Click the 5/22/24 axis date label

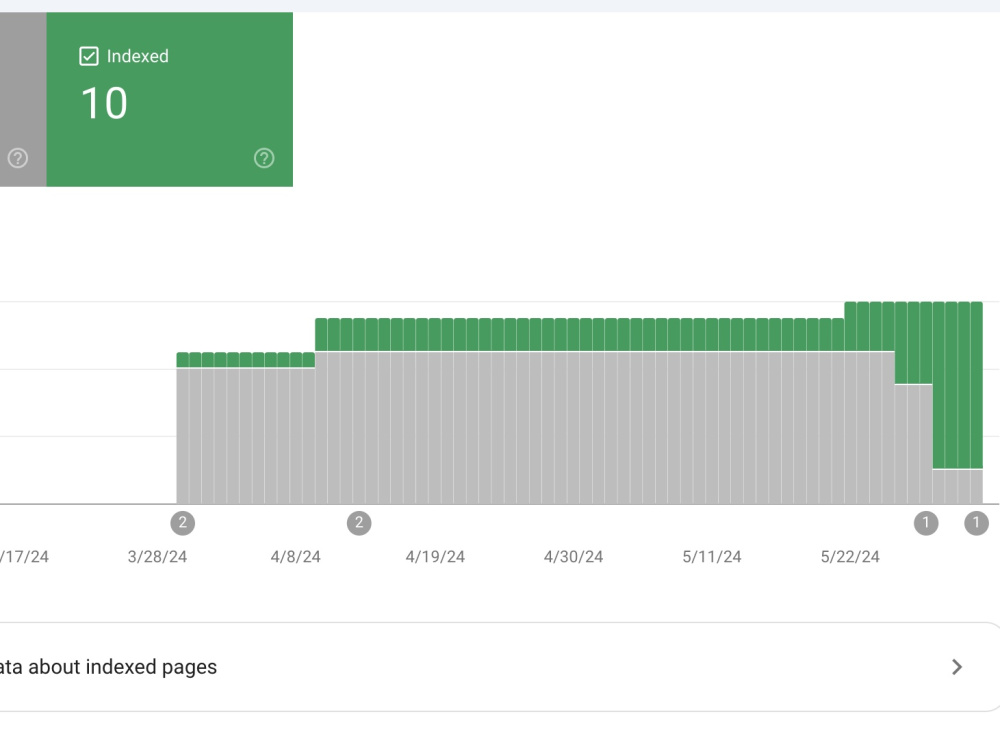[x=850, y=557]
